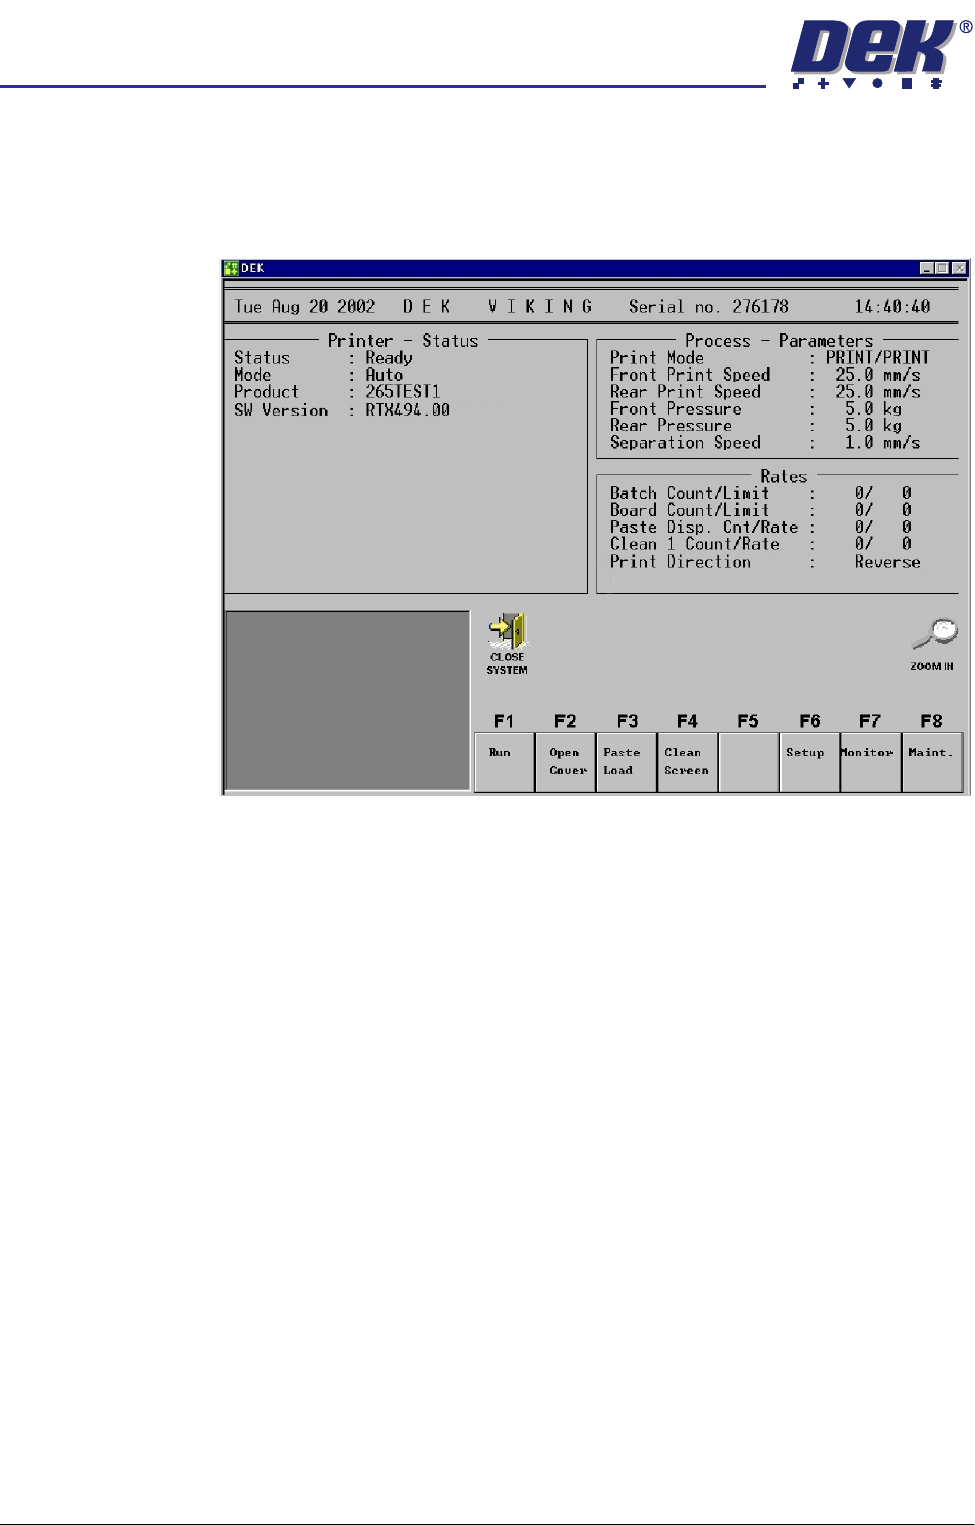Click the Mode : Auto row
This screenshot has height=1525, width=975.
[x=318, y=375]
